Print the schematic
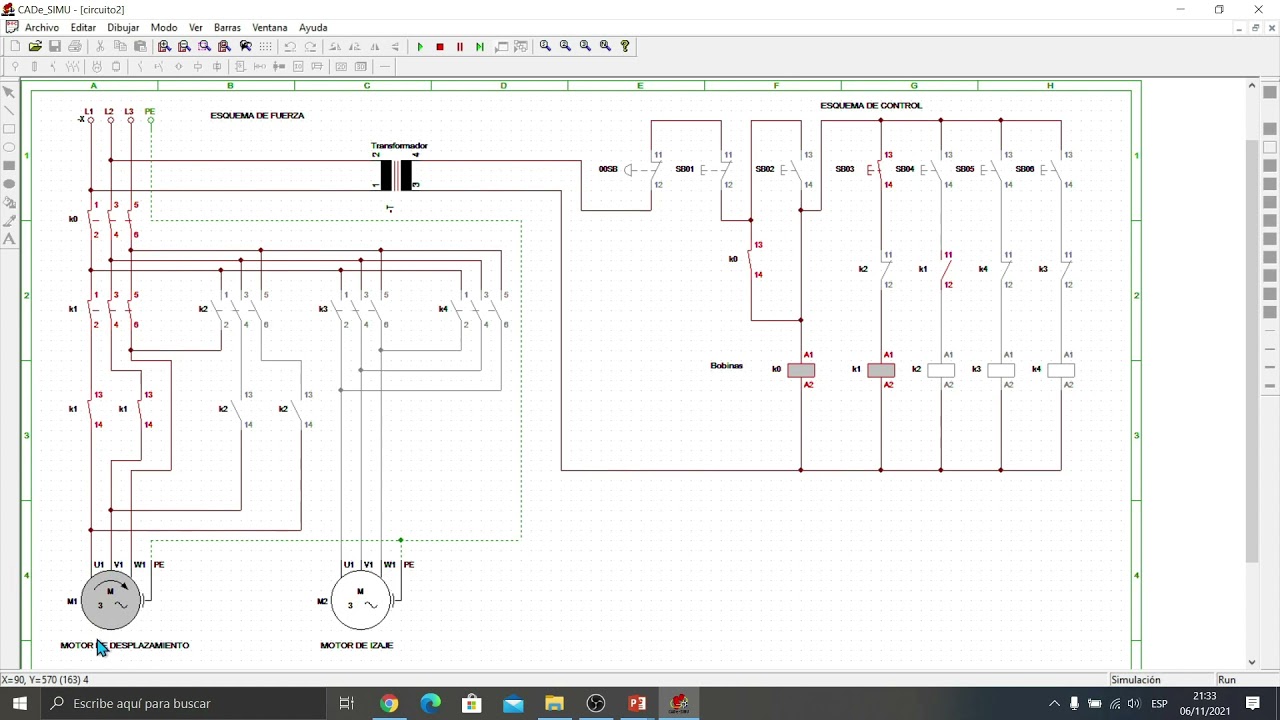Image resolution: width=1280 pixels, height=720 pixels. (75, 46)
